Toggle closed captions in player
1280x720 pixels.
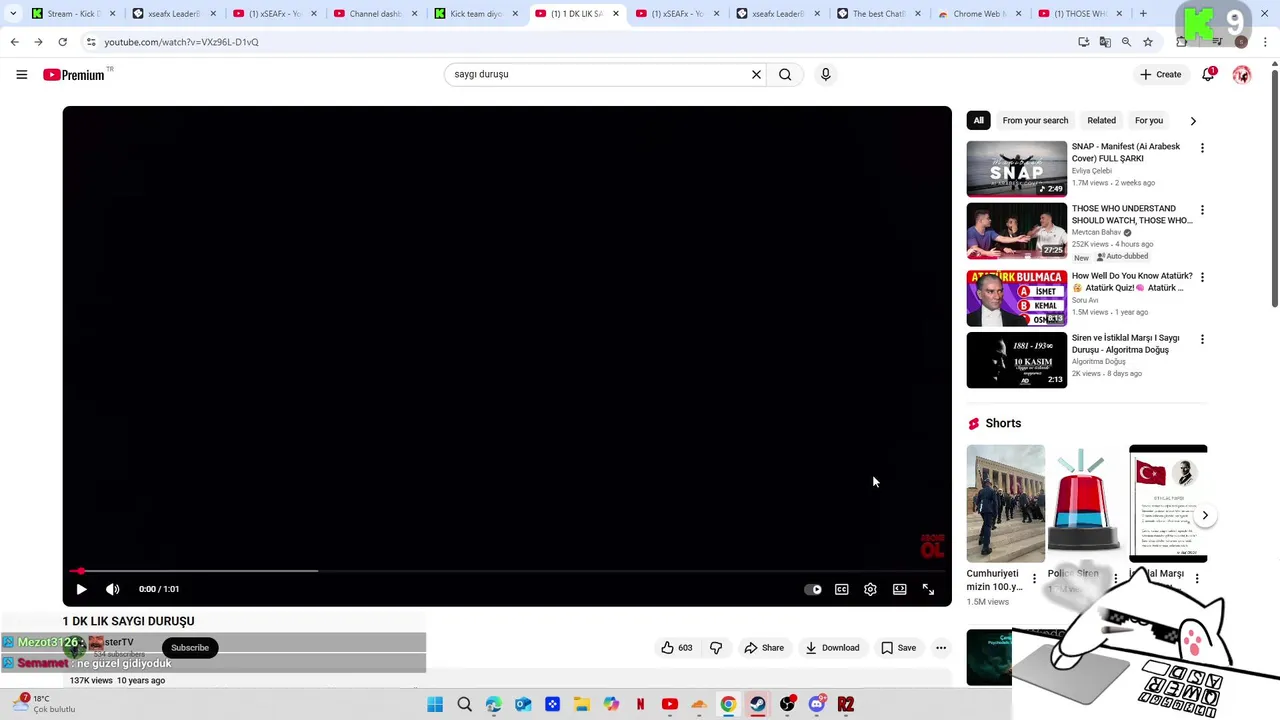[x=842, y=589]
